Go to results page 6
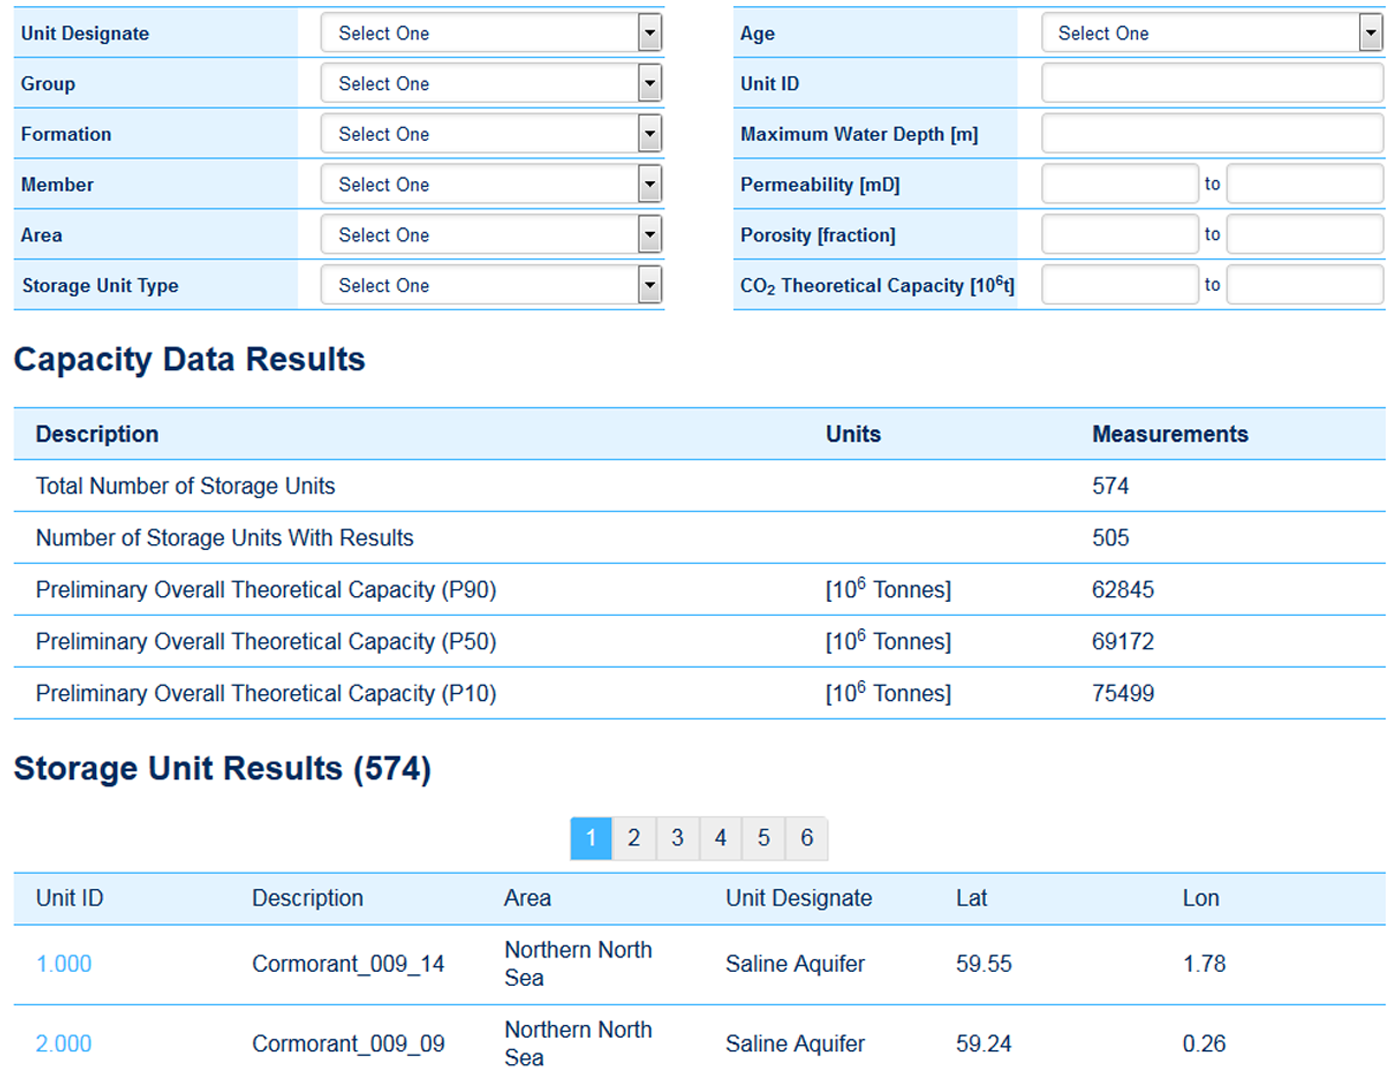The height and width of the screenshot is (1080, 1400). 807,838
